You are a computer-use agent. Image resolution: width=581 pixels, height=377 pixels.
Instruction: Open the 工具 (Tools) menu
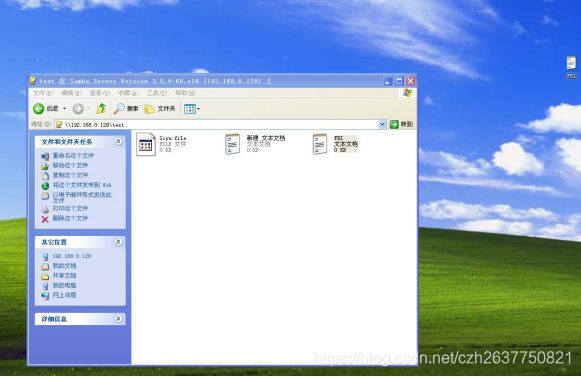(x=157, y=93)
